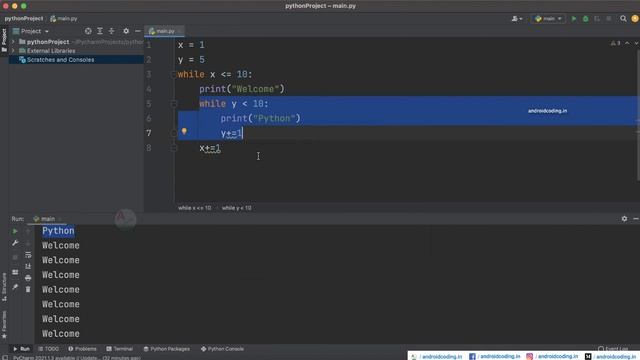Open Run panel settings gear

pos(624,219)
